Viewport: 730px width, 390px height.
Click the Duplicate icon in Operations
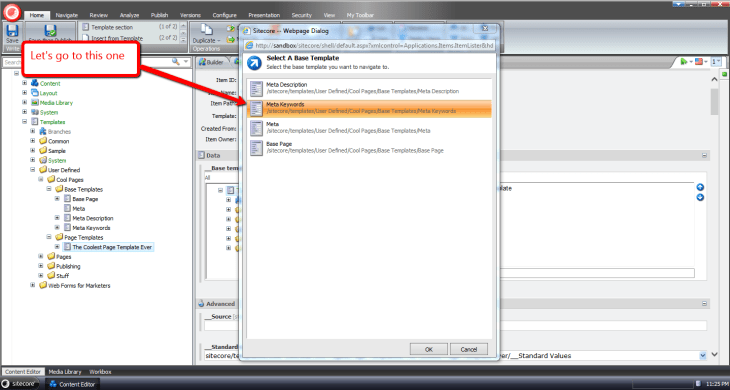click(x=206, y=29)
